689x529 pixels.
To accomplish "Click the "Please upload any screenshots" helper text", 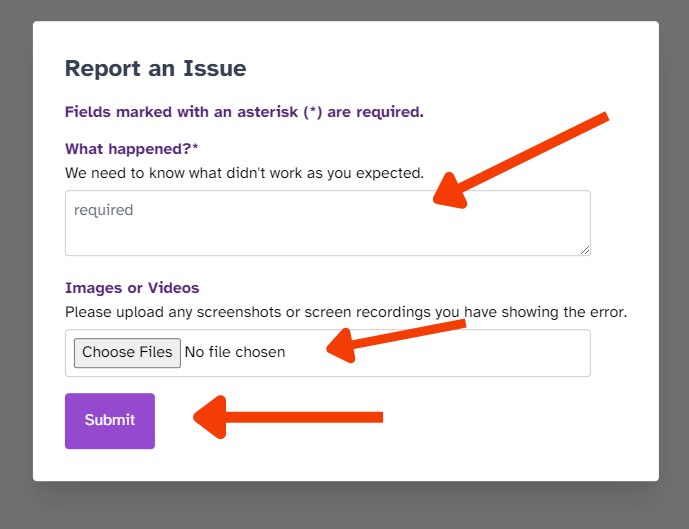I will coord(346,312).
